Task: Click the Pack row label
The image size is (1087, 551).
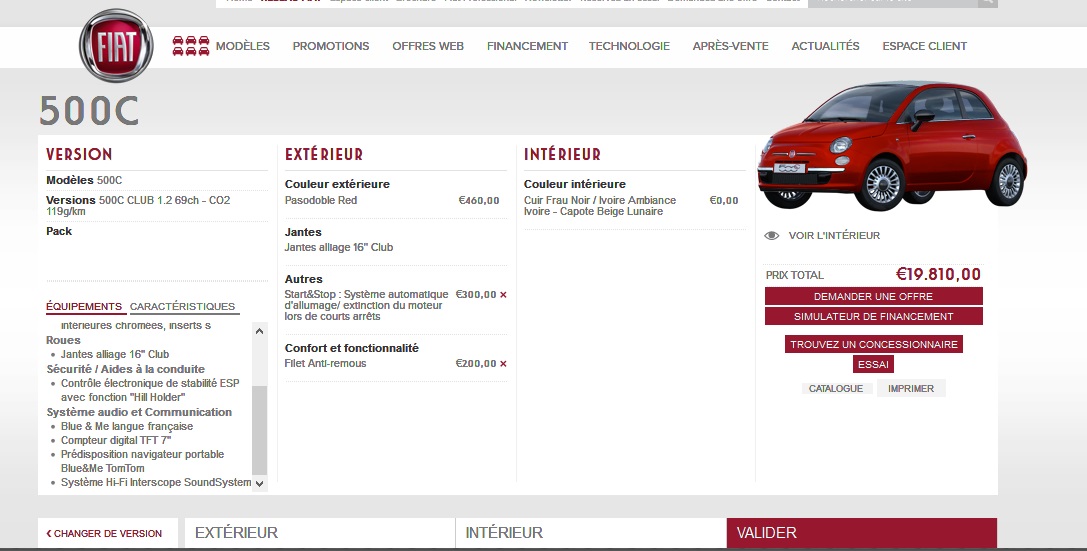Action: (x=59, y=231)
